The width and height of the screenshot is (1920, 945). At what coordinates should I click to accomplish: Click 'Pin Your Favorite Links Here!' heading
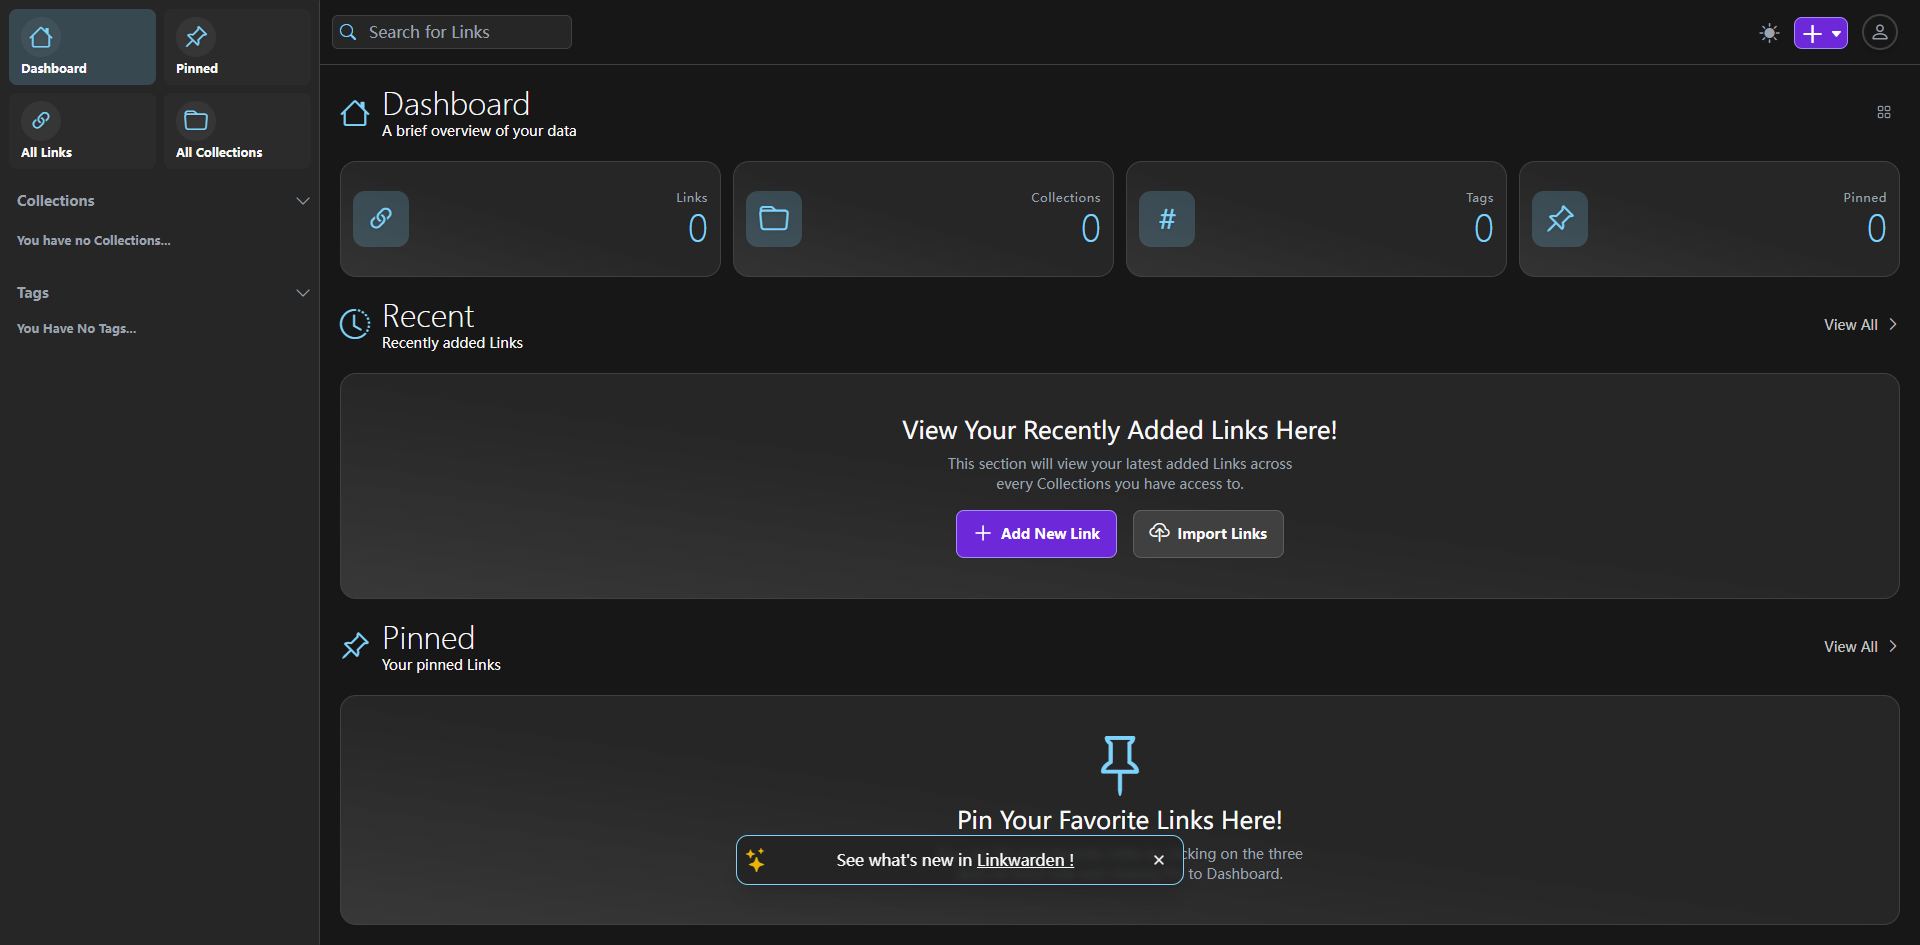1120,820
